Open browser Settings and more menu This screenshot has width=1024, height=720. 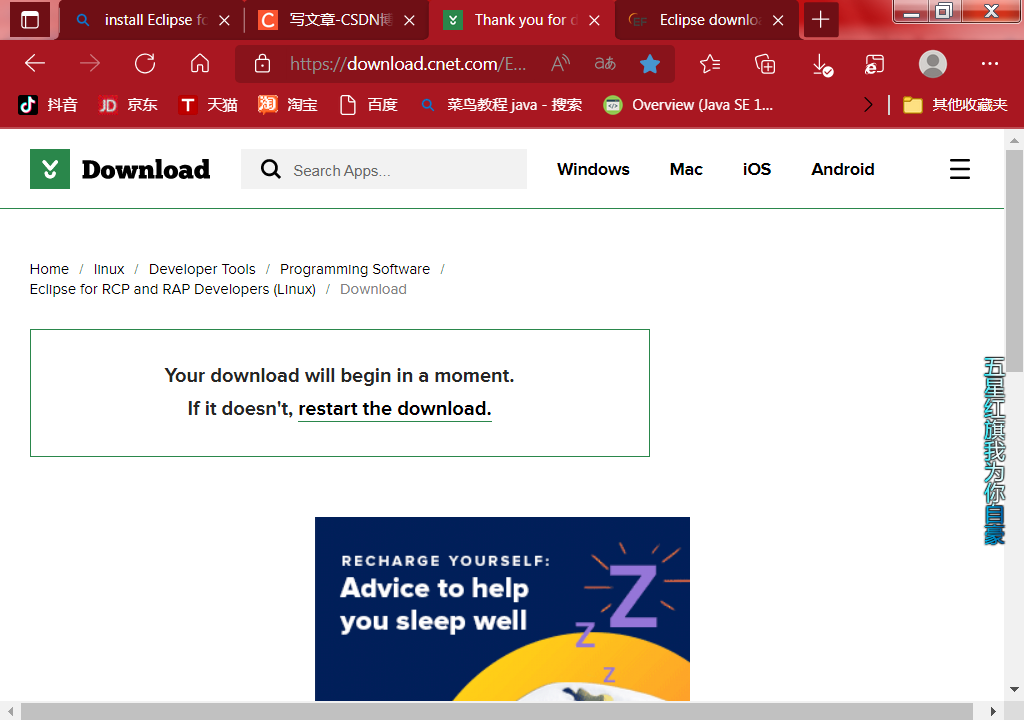(x=989, y=64)
